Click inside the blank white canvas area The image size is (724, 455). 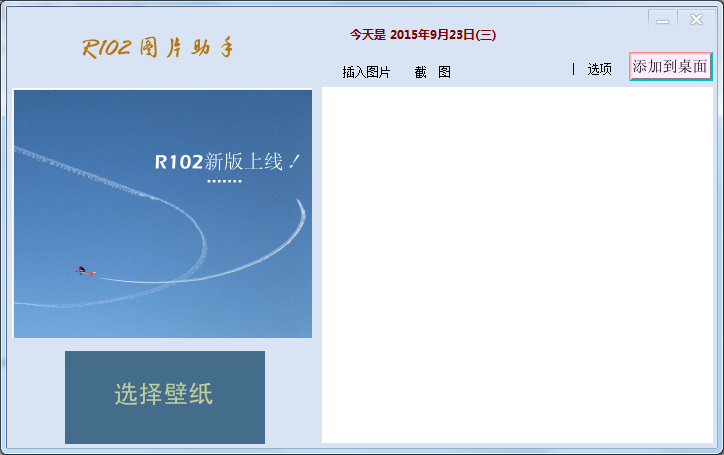click(517, 265)
